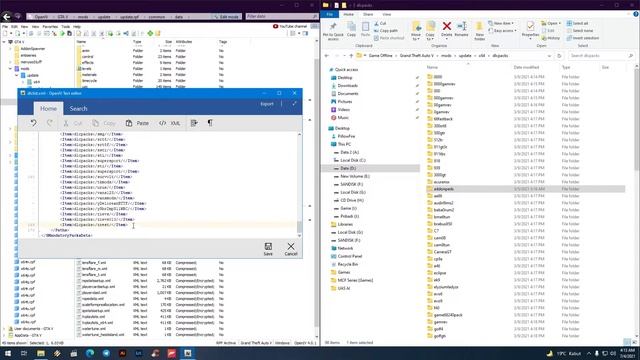The height and width of the screenshot is (360, 640).
Task: Collapse the GTA V tree root
Action: tap(4, 42)
